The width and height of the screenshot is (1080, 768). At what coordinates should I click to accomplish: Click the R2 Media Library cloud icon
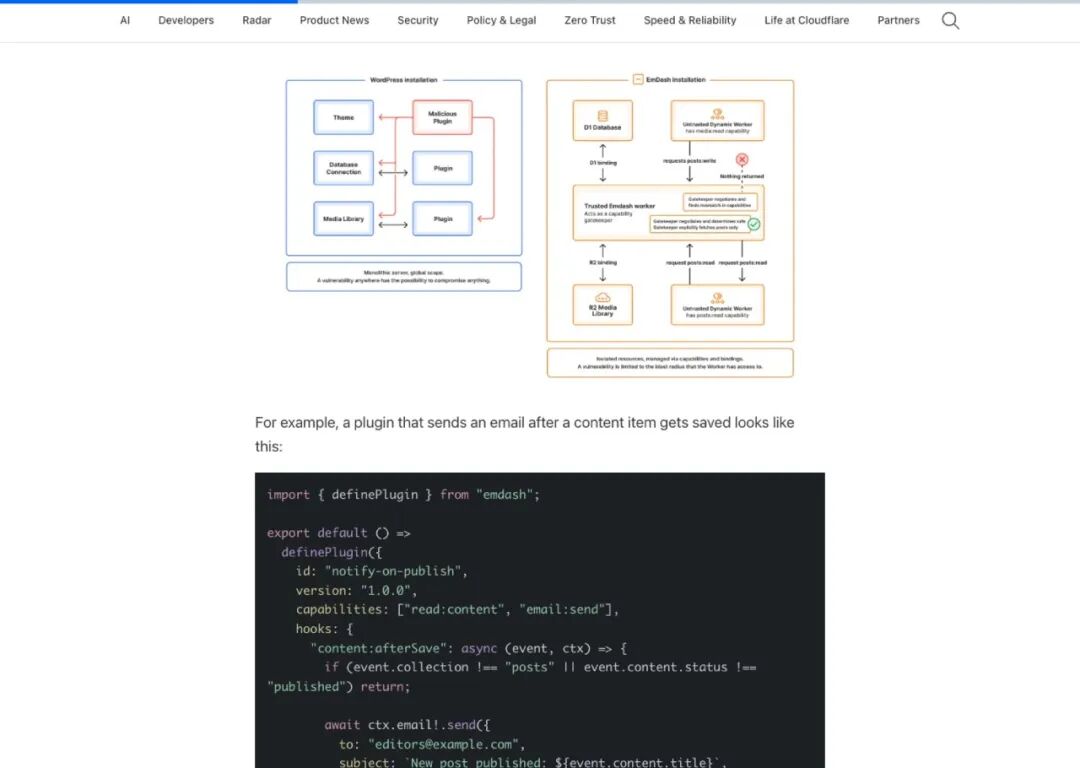(602, 298)
